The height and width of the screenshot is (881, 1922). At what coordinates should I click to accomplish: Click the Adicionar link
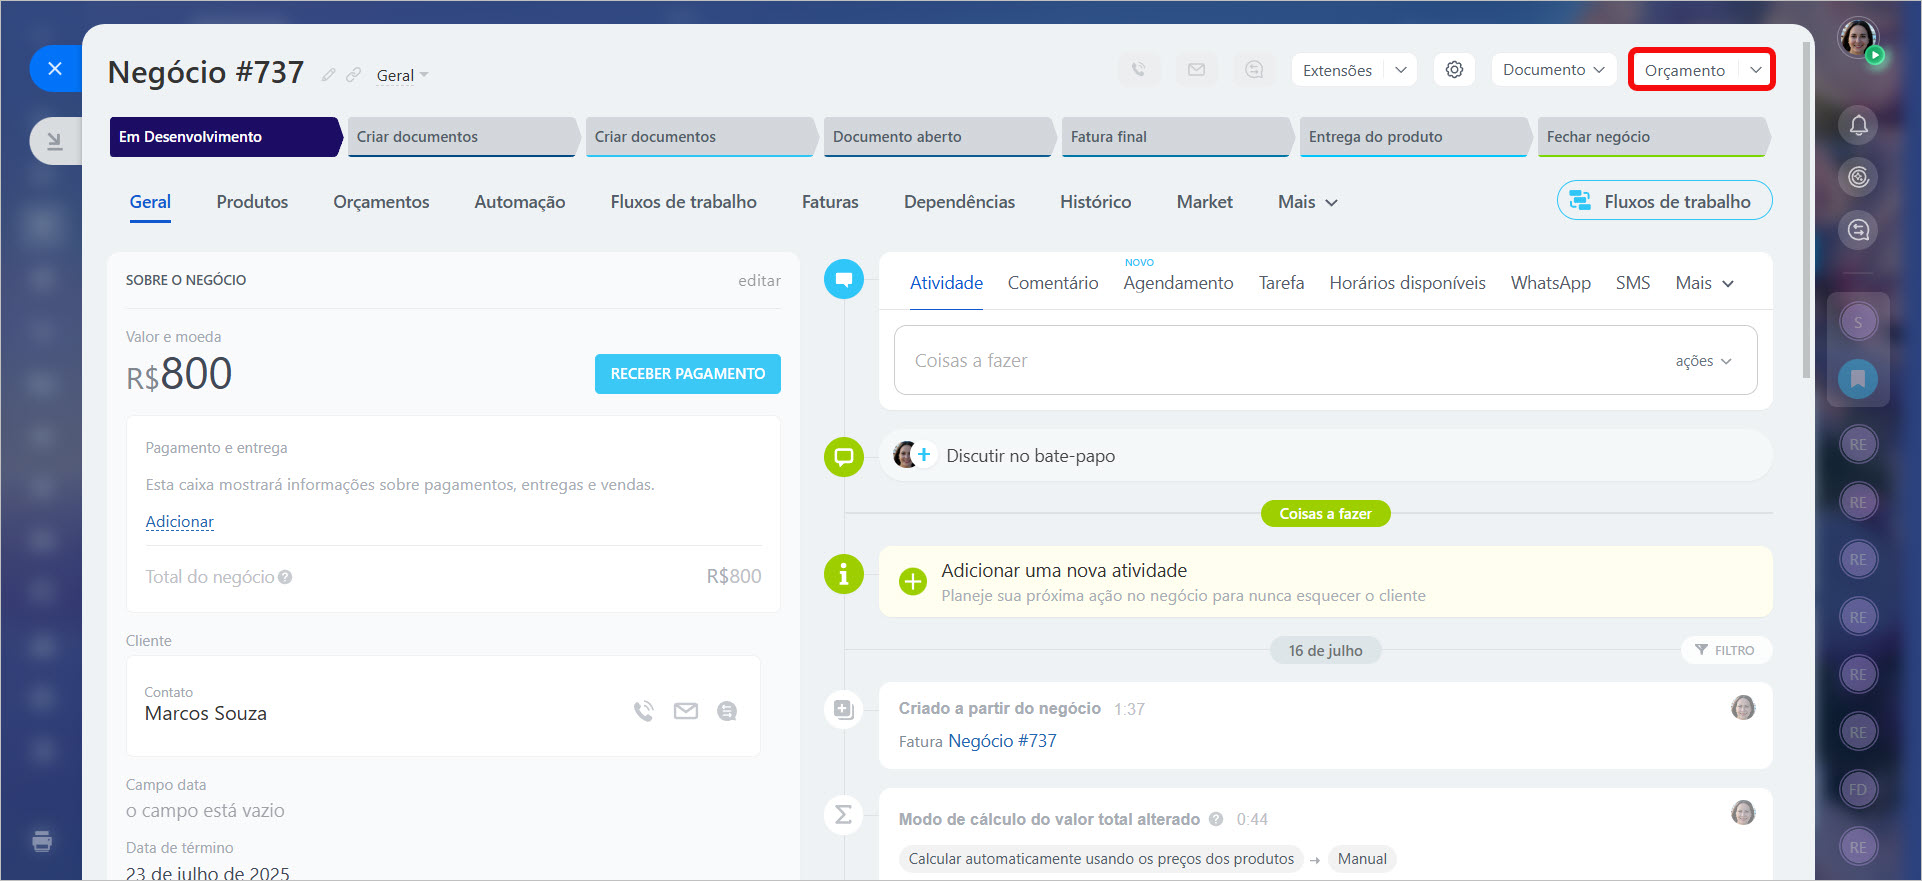tap(180, 522)
